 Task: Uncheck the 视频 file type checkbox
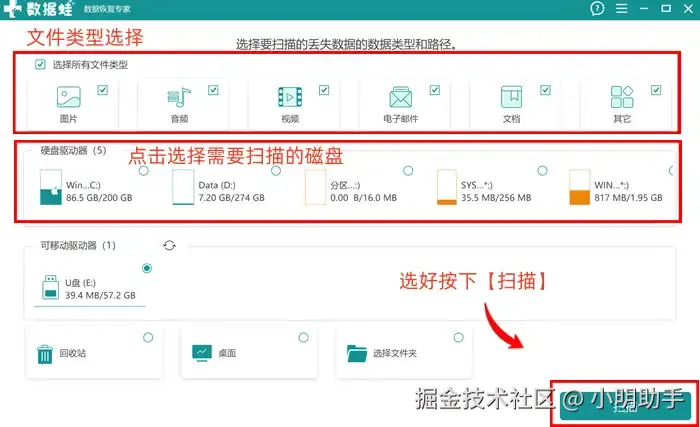tap(324, 90)
